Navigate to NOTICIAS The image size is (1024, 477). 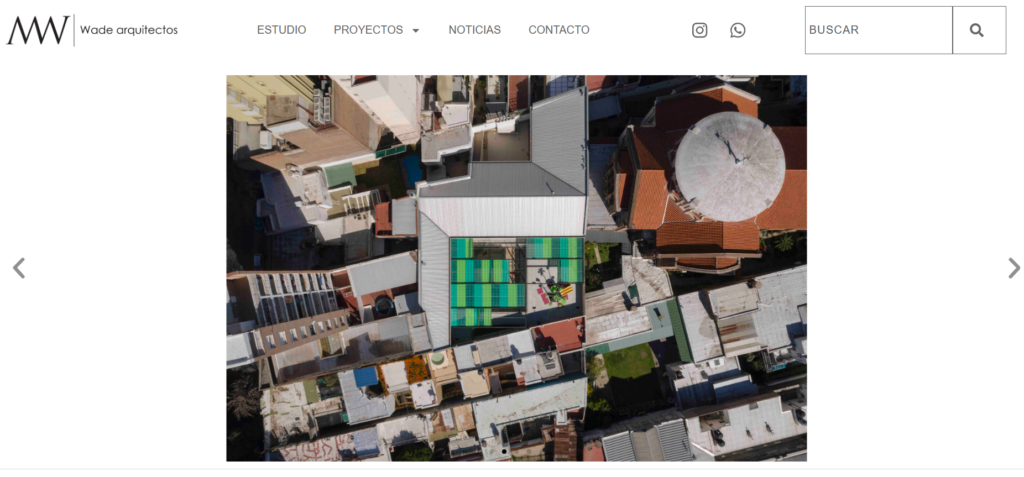click(x=474, y=30)
